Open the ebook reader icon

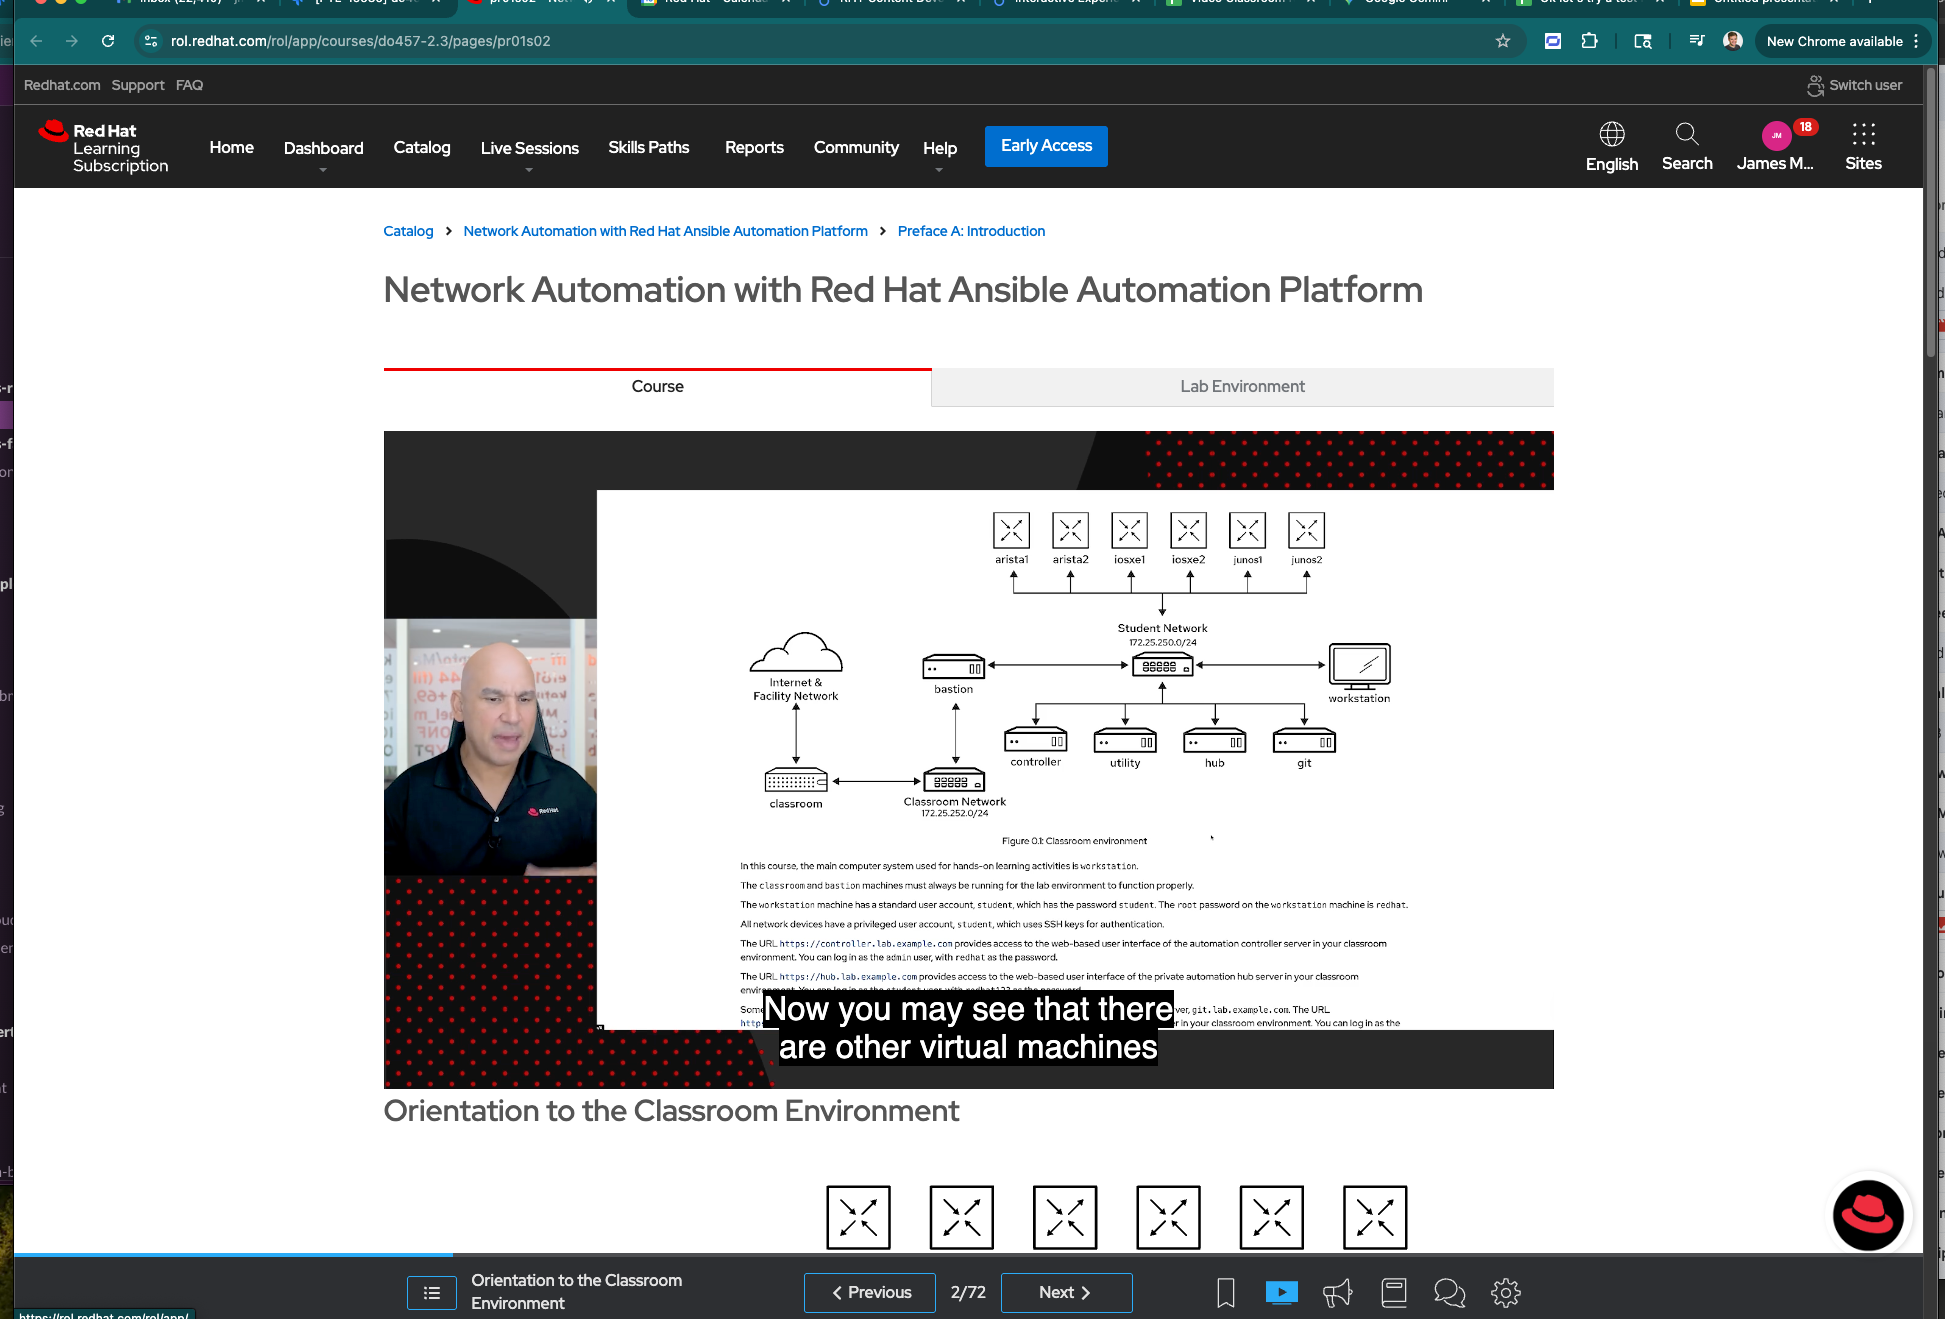pos(1393,1293)
